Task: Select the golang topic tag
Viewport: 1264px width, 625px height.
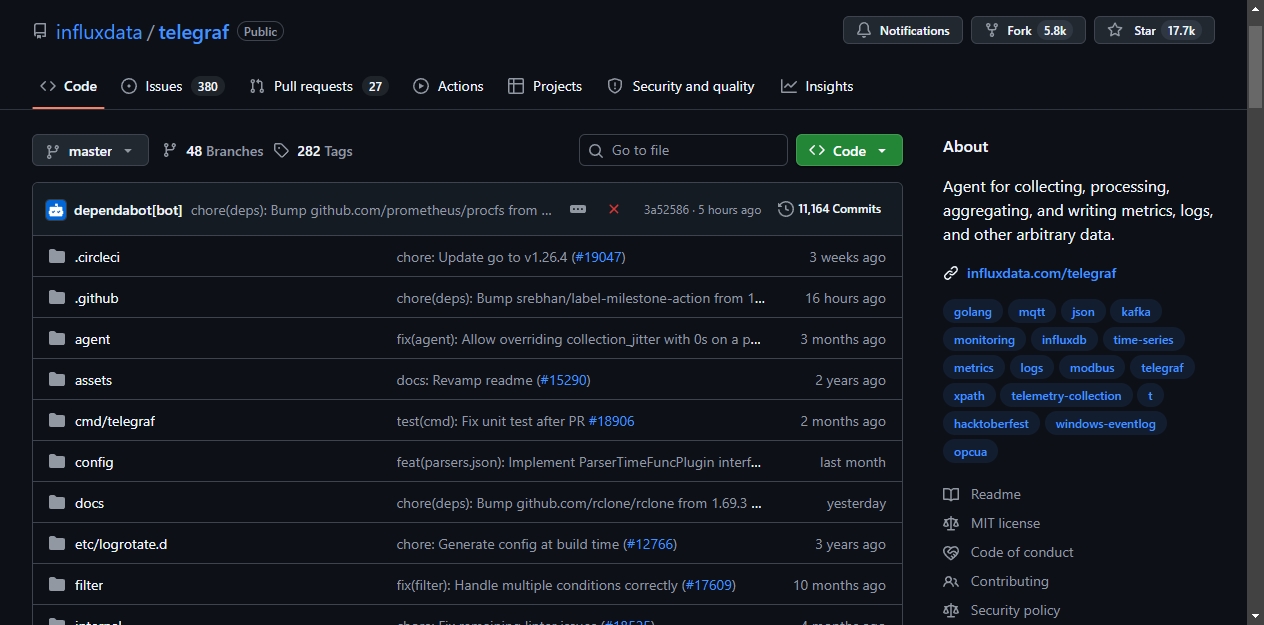Action: coord(973,312)
